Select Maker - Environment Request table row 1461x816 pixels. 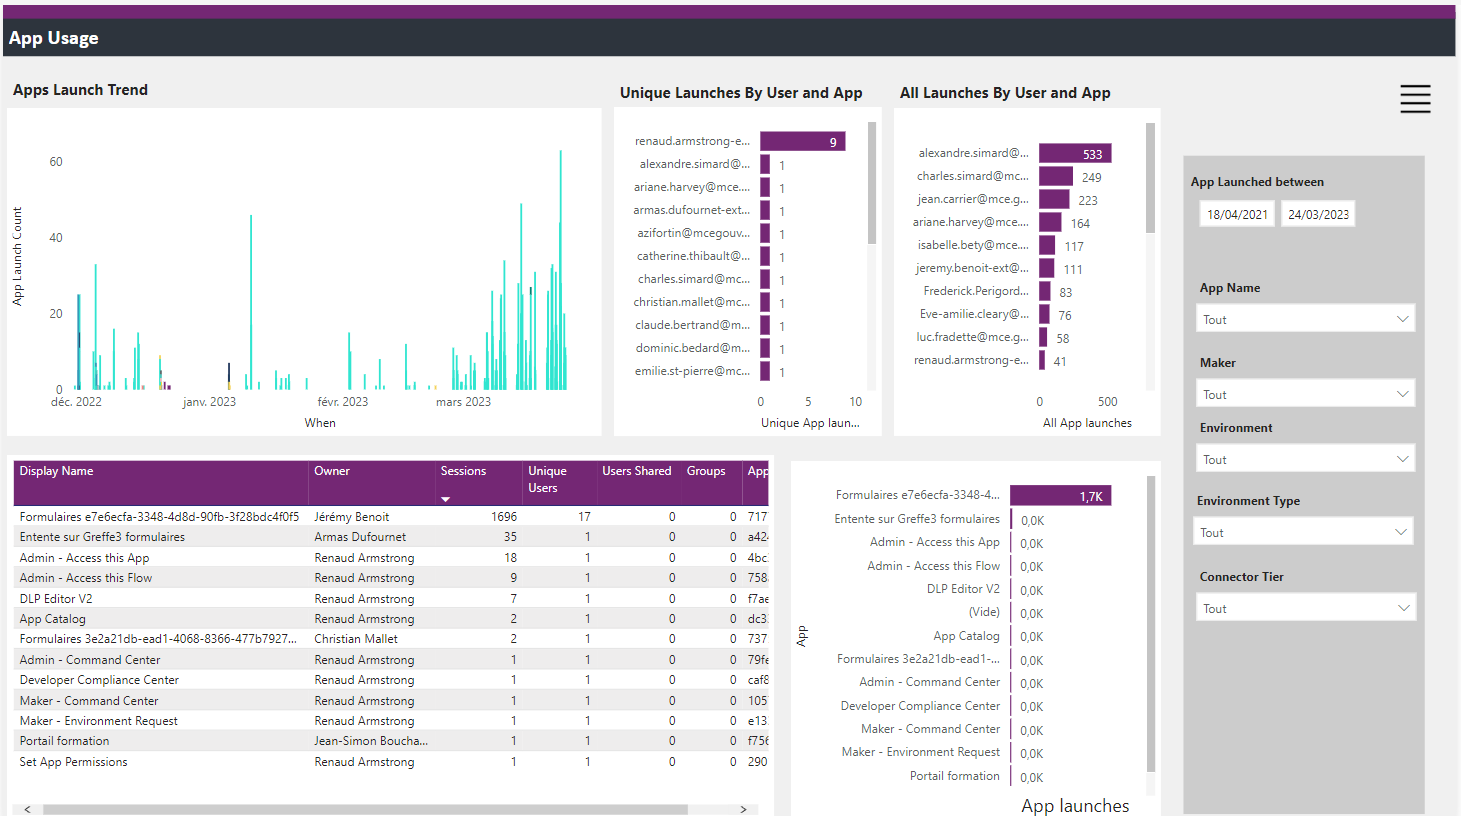coord(392,721)
